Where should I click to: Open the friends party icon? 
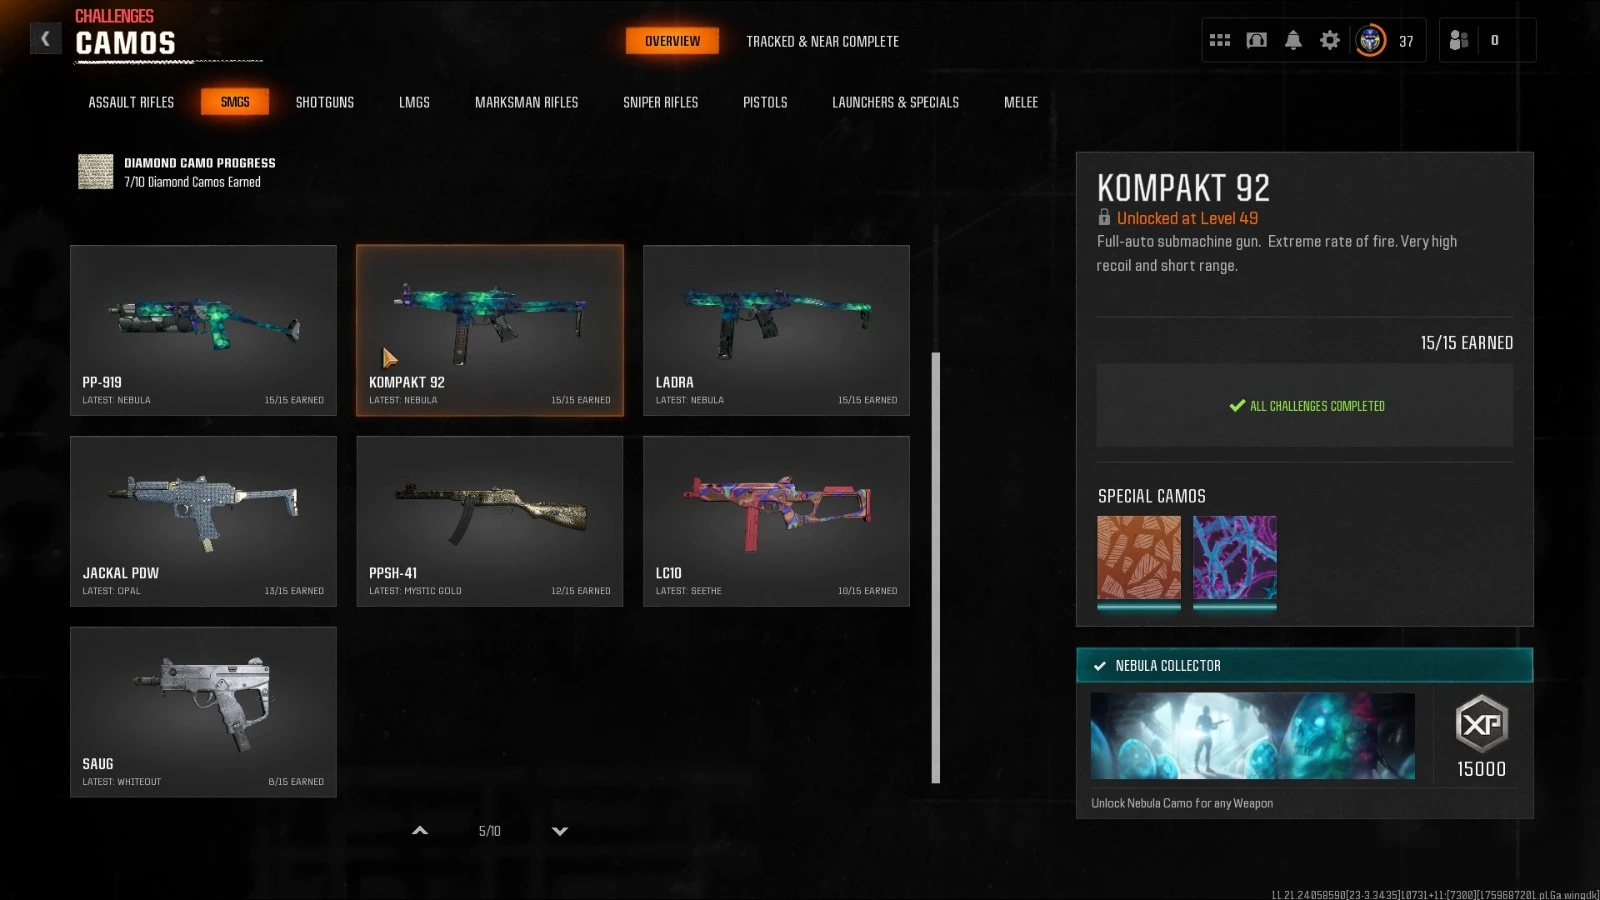1459,41
